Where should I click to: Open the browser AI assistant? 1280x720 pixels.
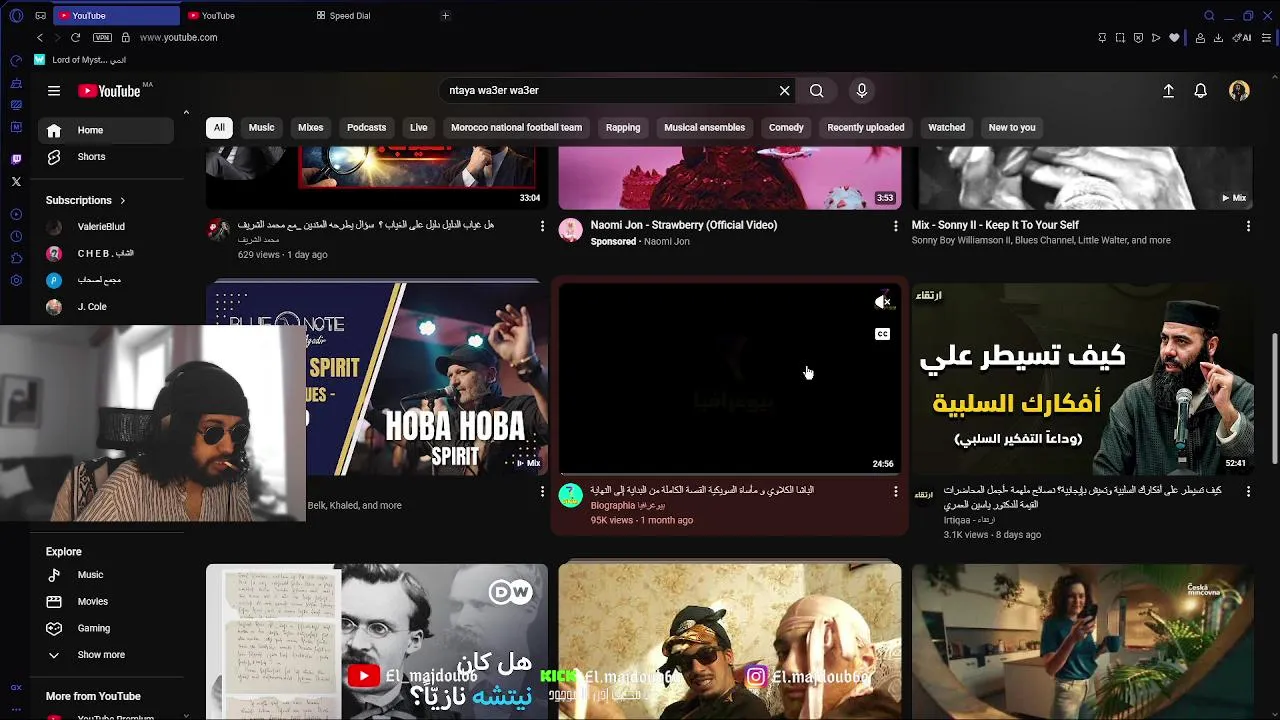tap(1244, 38)
